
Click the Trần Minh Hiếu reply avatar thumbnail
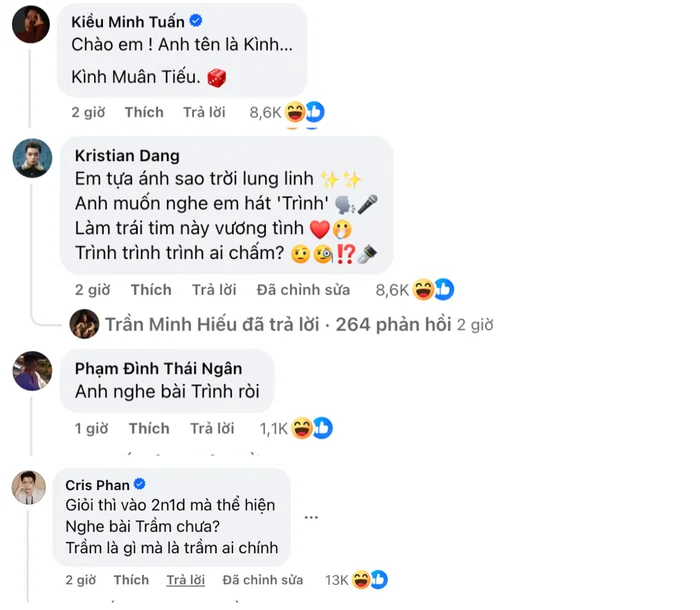coord(83,323)
